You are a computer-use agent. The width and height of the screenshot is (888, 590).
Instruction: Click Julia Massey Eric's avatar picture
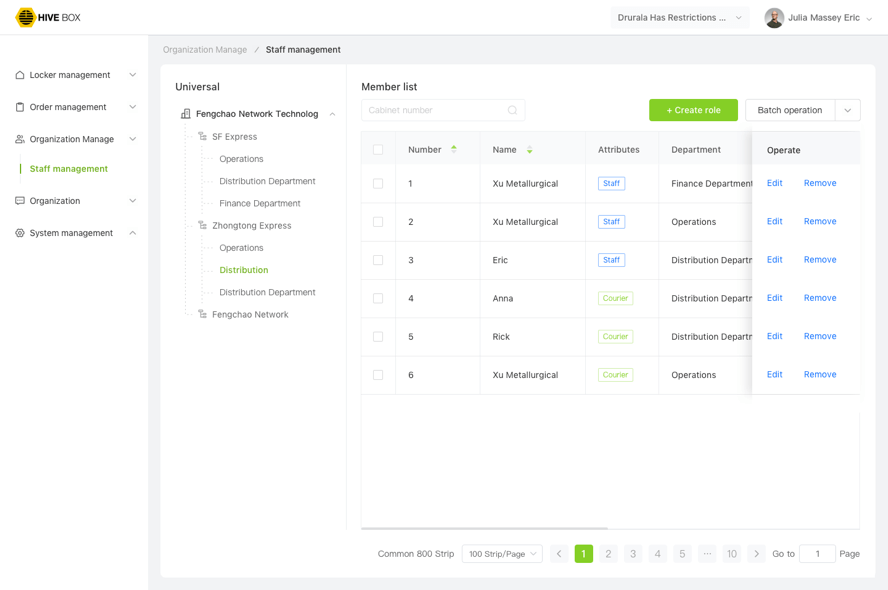[774, 18]
